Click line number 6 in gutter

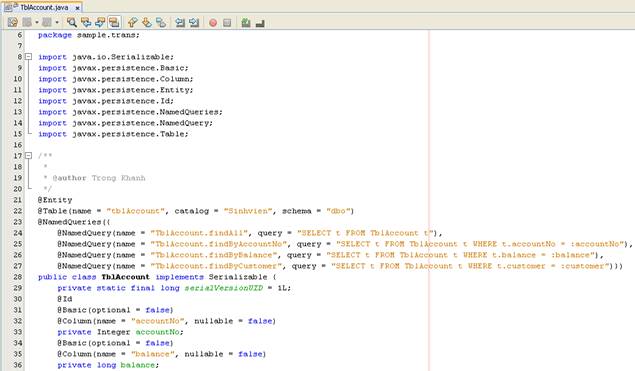[x=19, y=35]
